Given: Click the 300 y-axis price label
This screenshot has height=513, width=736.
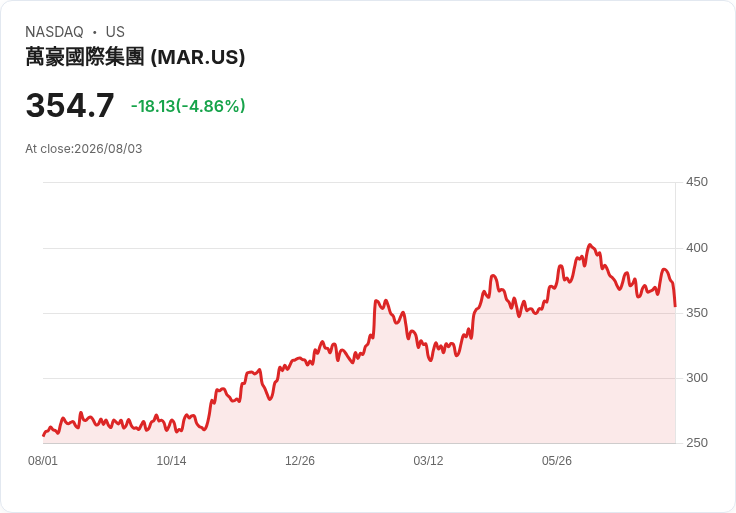Looking at the screenshot, I should [697, 378].
